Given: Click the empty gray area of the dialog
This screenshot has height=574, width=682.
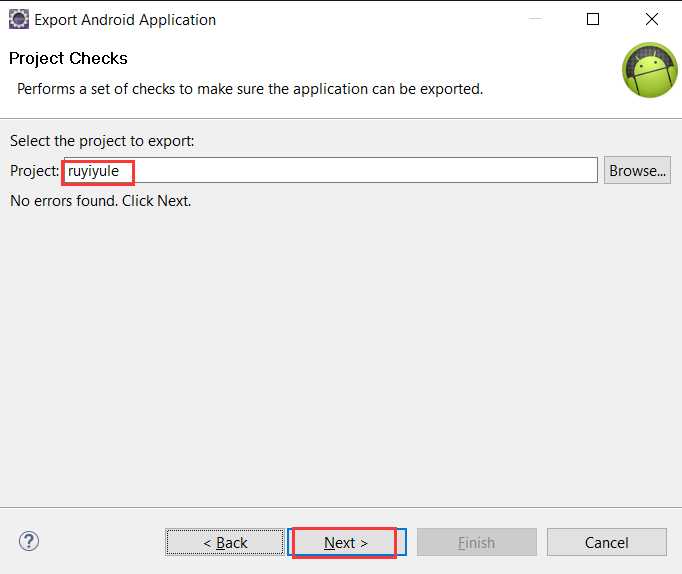Looking at the screenshot, I should (340, 360).
